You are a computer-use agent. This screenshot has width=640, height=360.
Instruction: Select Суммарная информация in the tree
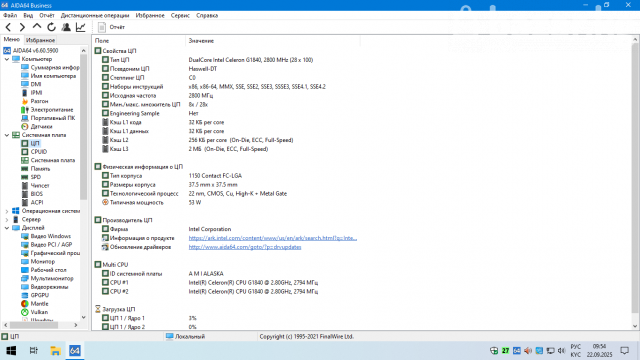click(x=50, y=67)
